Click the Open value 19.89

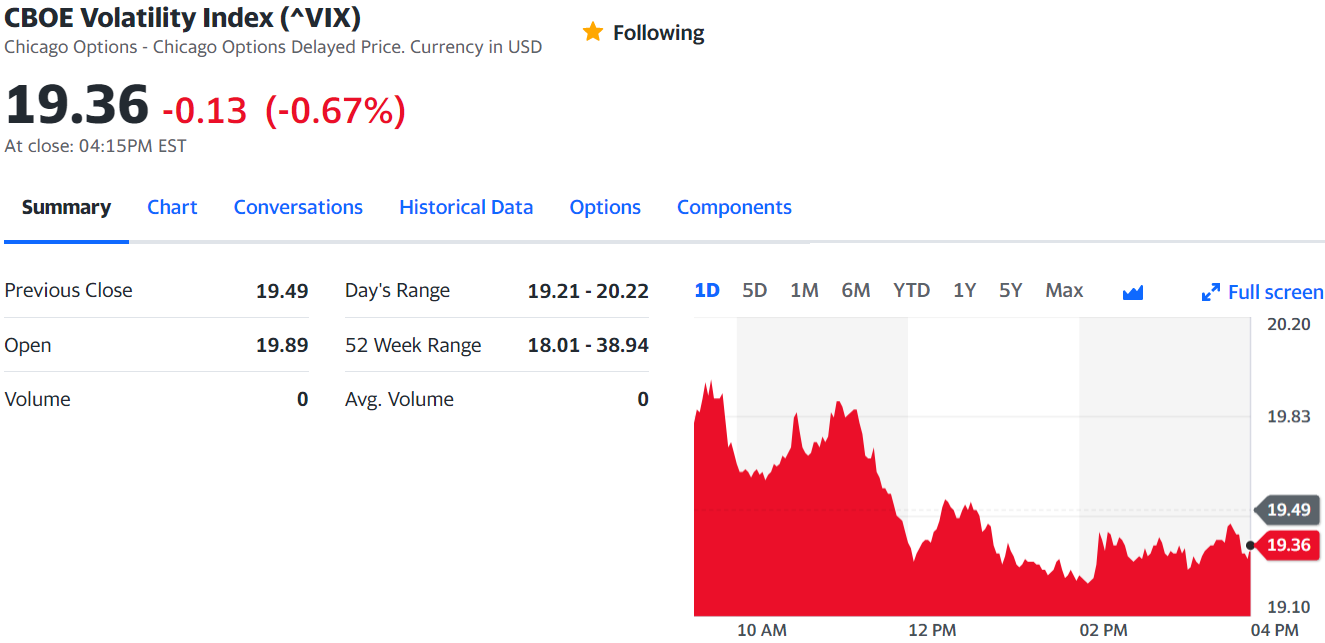282,345
